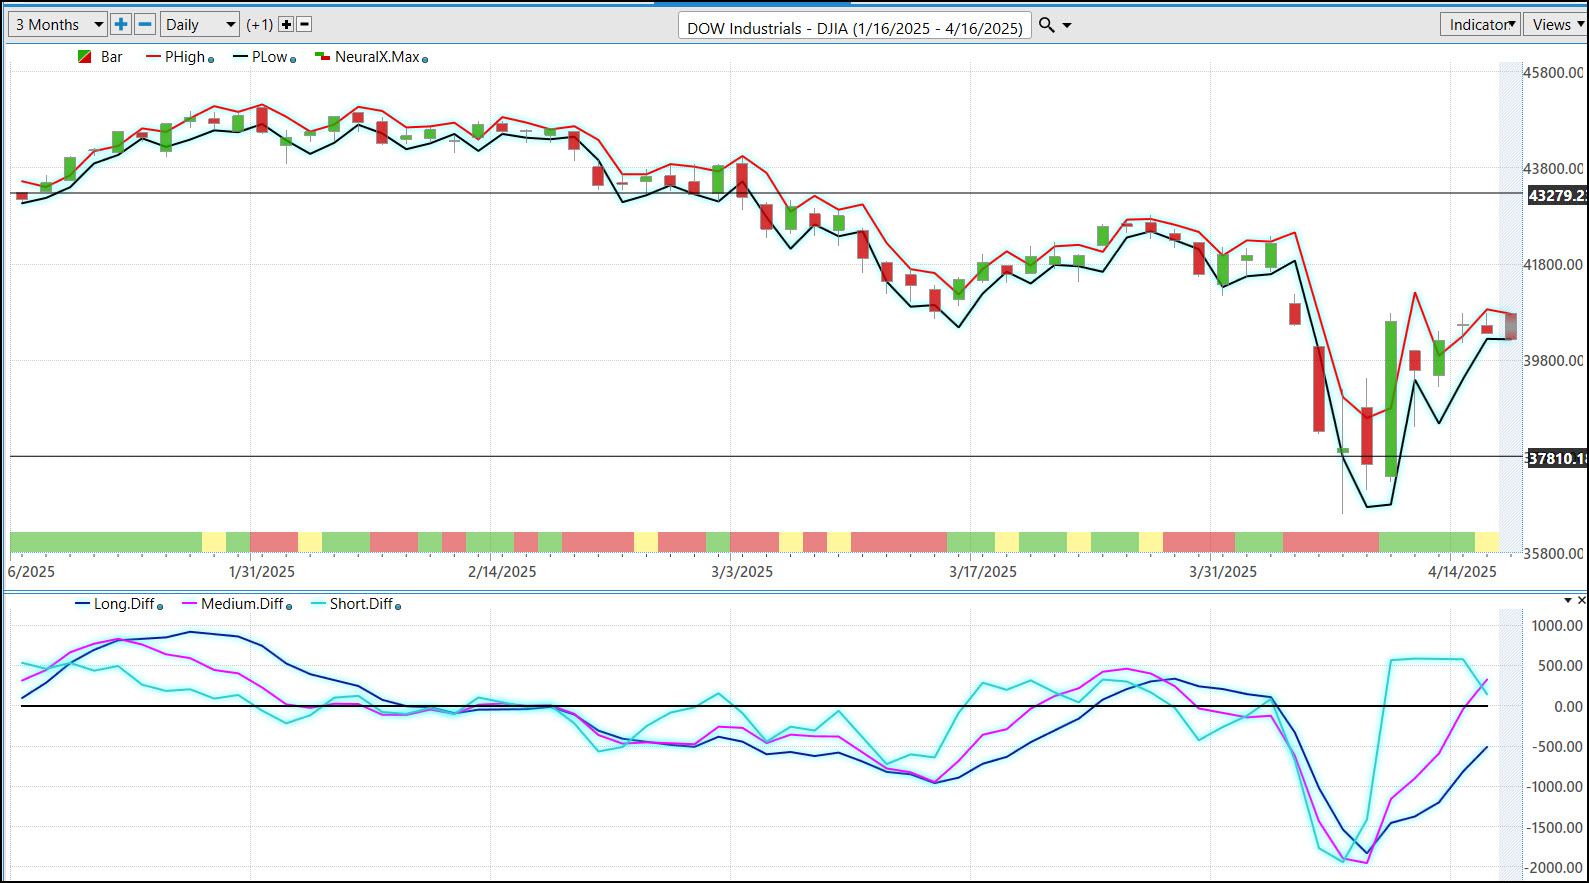Screen dimensions: 1589x883
Task: Click the NeuralX.Max legend icon
Action: (322, 57)
